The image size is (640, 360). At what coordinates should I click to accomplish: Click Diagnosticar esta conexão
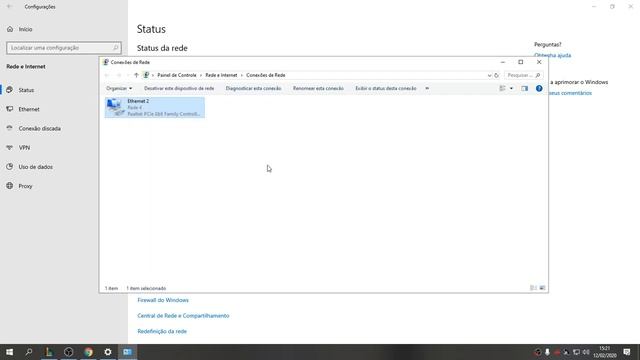pos(253,88)
